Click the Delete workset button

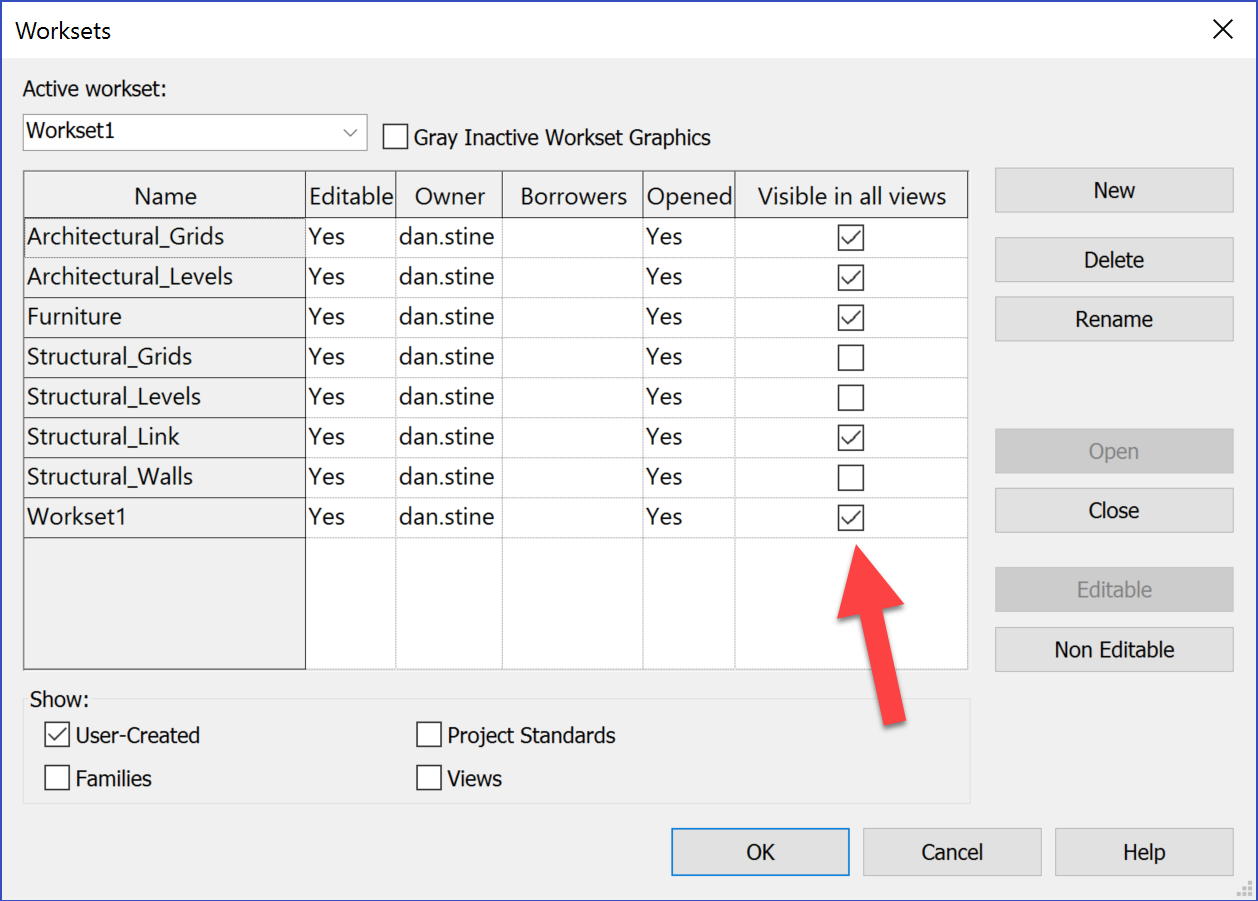(x=1113, y=259)
